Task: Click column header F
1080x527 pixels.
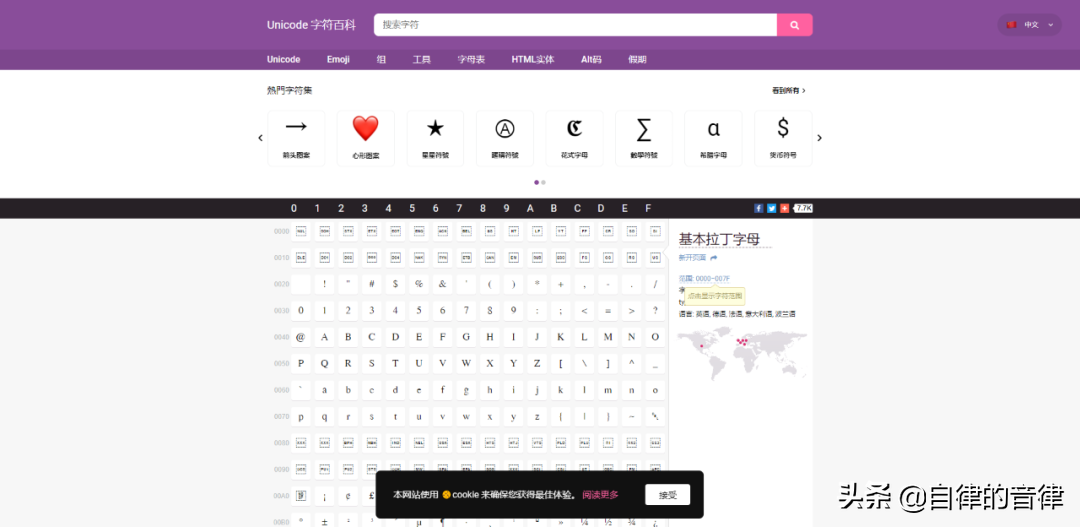Action: 648,208
